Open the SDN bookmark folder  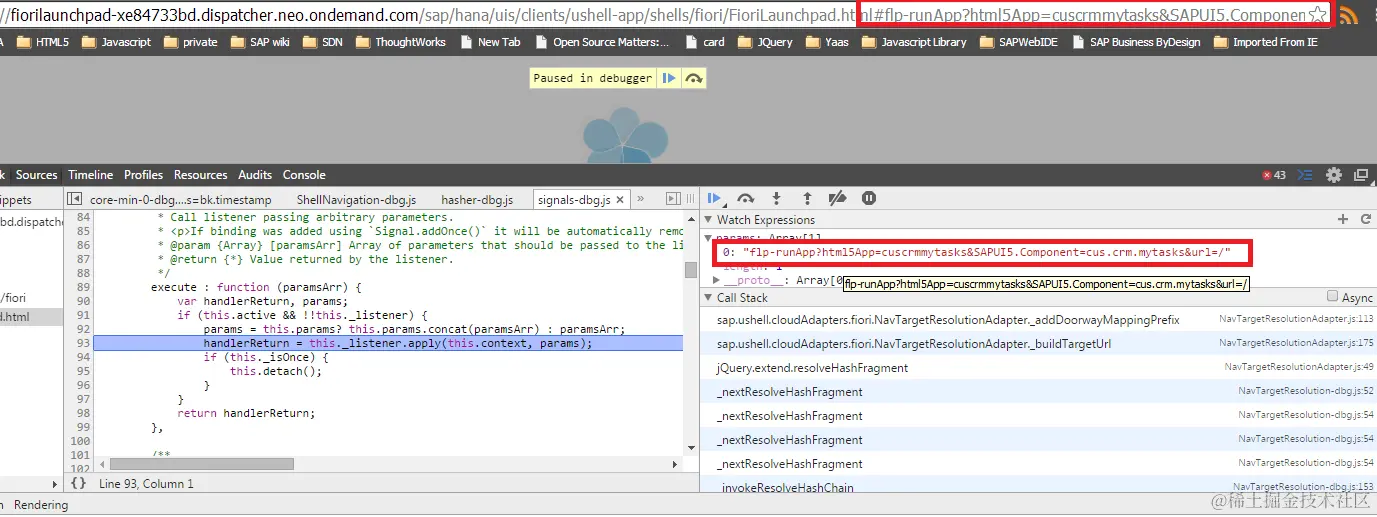click(323, 42)
